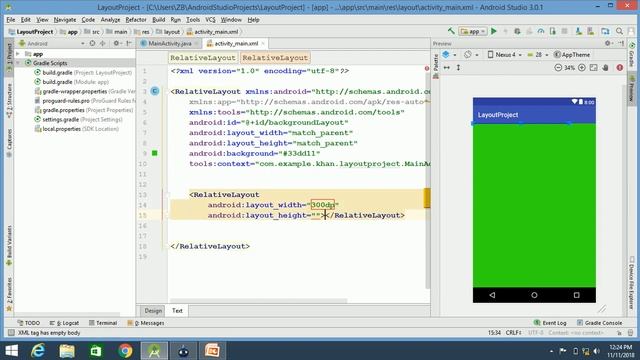This screenshot has height=360, width=640.
Task: Open proguard-rules.pro file
Action: coord(85,101)
